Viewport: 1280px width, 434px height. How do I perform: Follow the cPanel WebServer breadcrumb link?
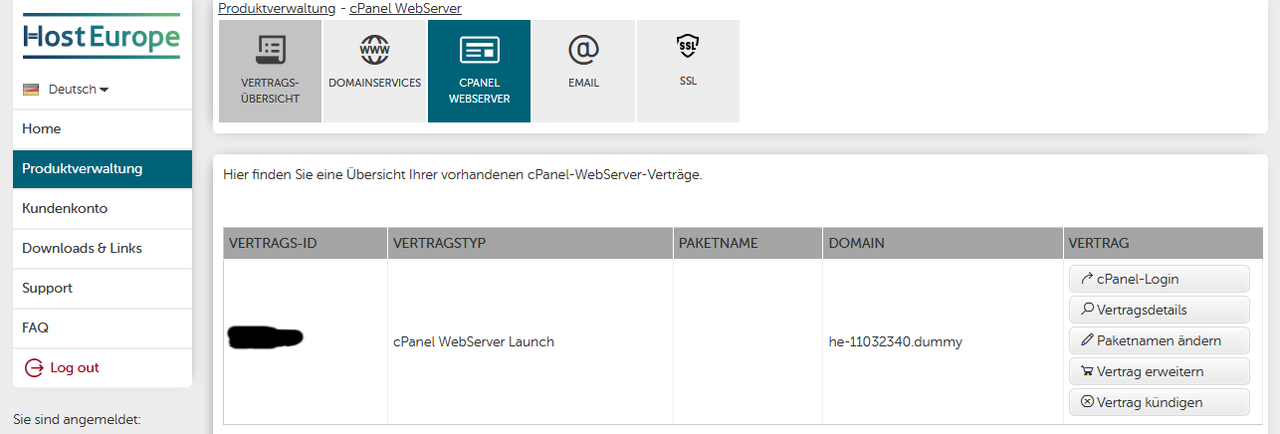(x=405, y=8)
